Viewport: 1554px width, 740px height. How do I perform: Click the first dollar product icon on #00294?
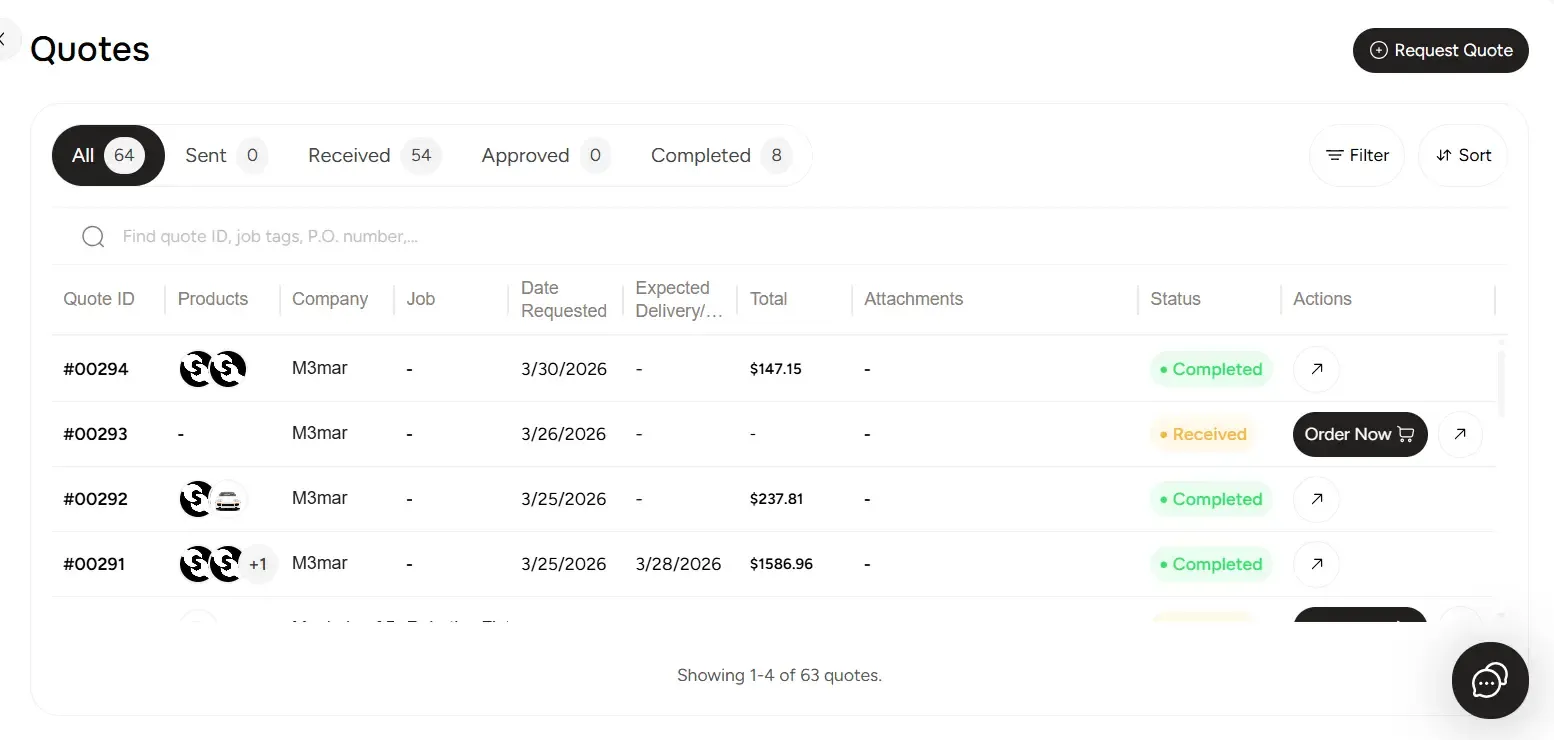[196, 368]
